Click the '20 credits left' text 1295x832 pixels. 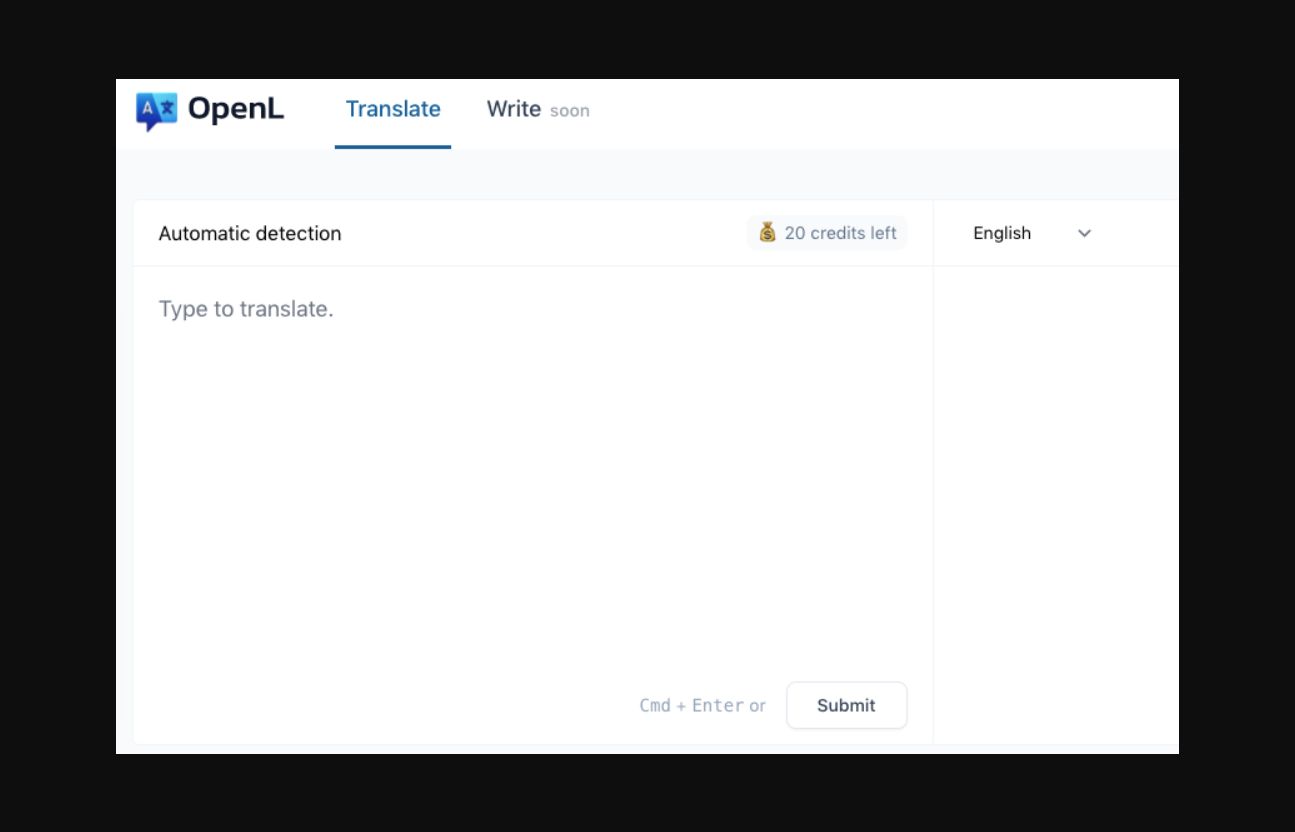click(x=840, y=233)
